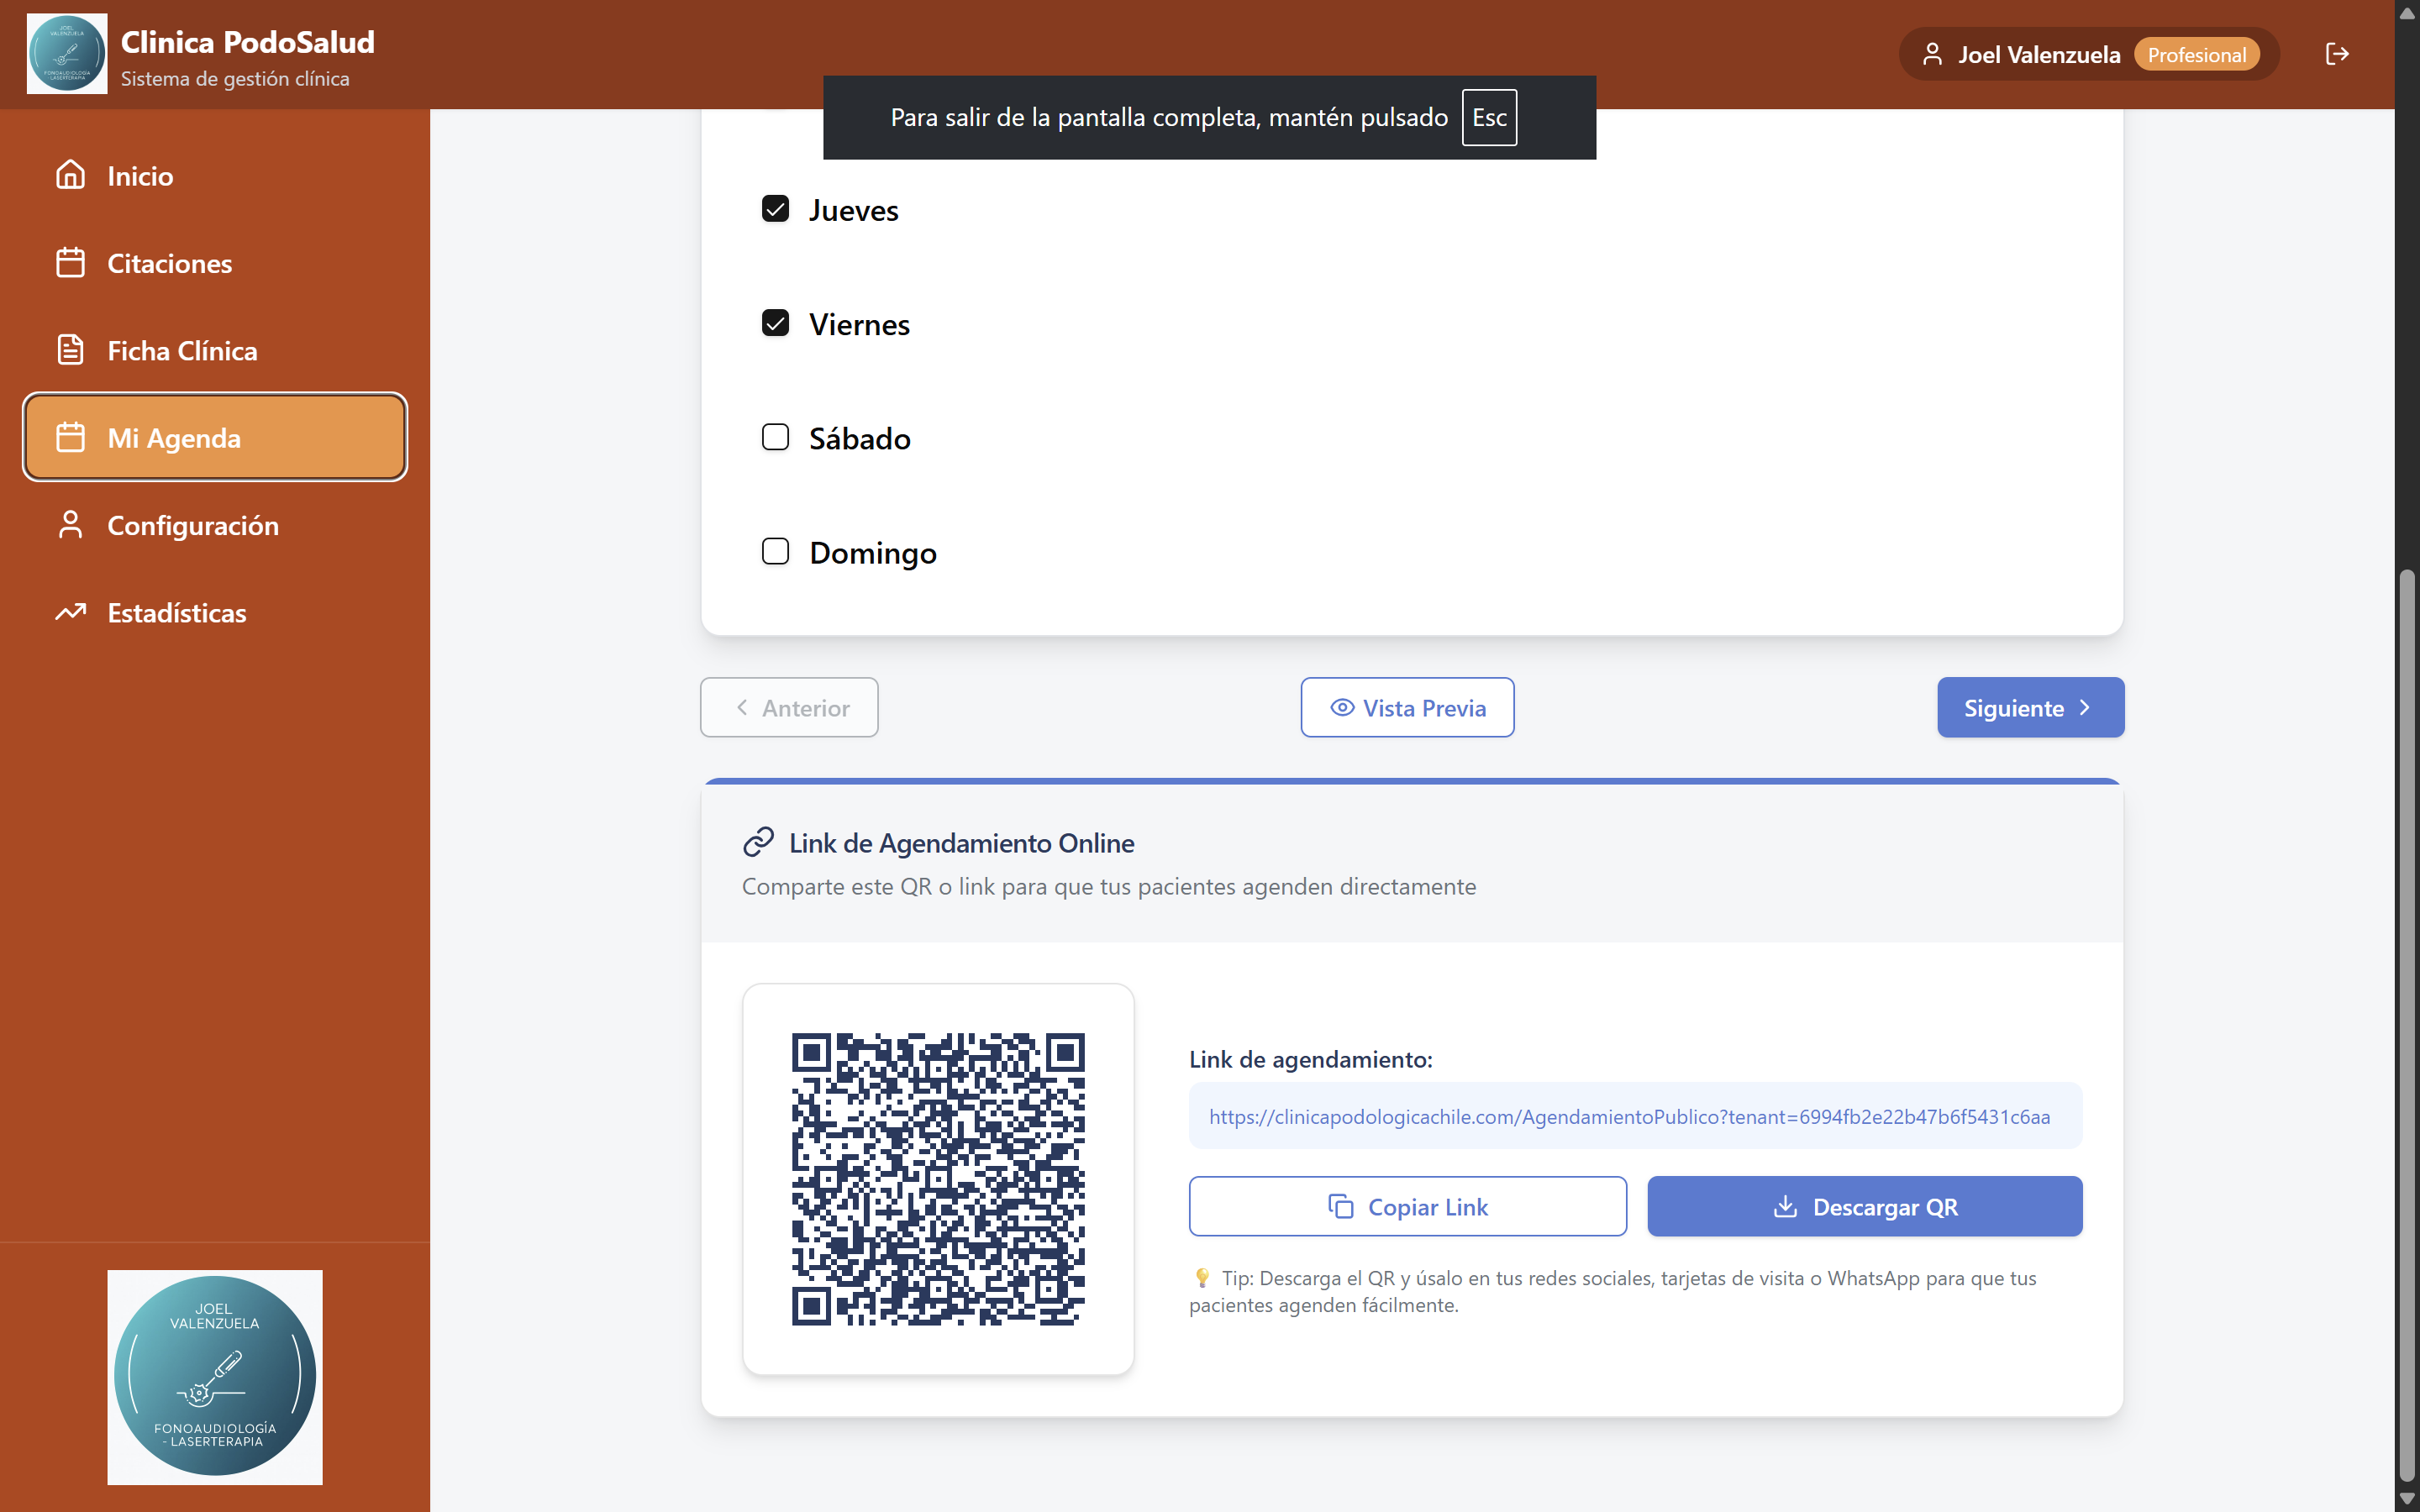Uncheck the Viernes checkbox
Viewport: 2420px width, 1512px height.
775,323
